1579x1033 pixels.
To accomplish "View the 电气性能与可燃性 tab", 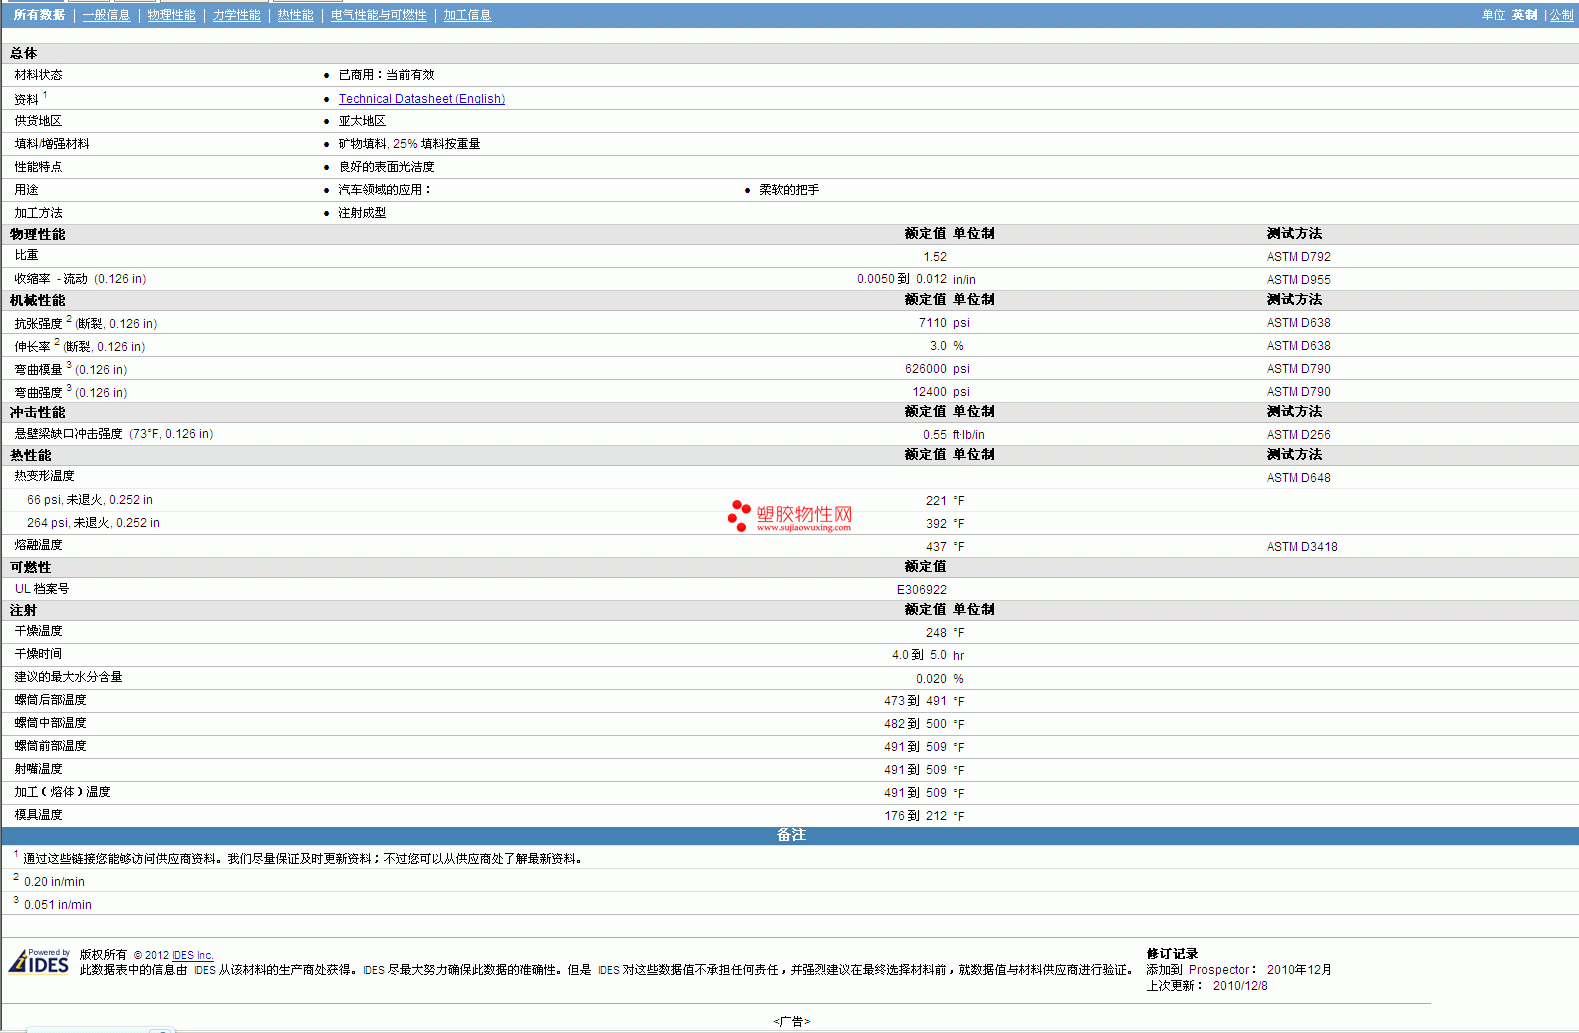I will (x=378, y=15).
